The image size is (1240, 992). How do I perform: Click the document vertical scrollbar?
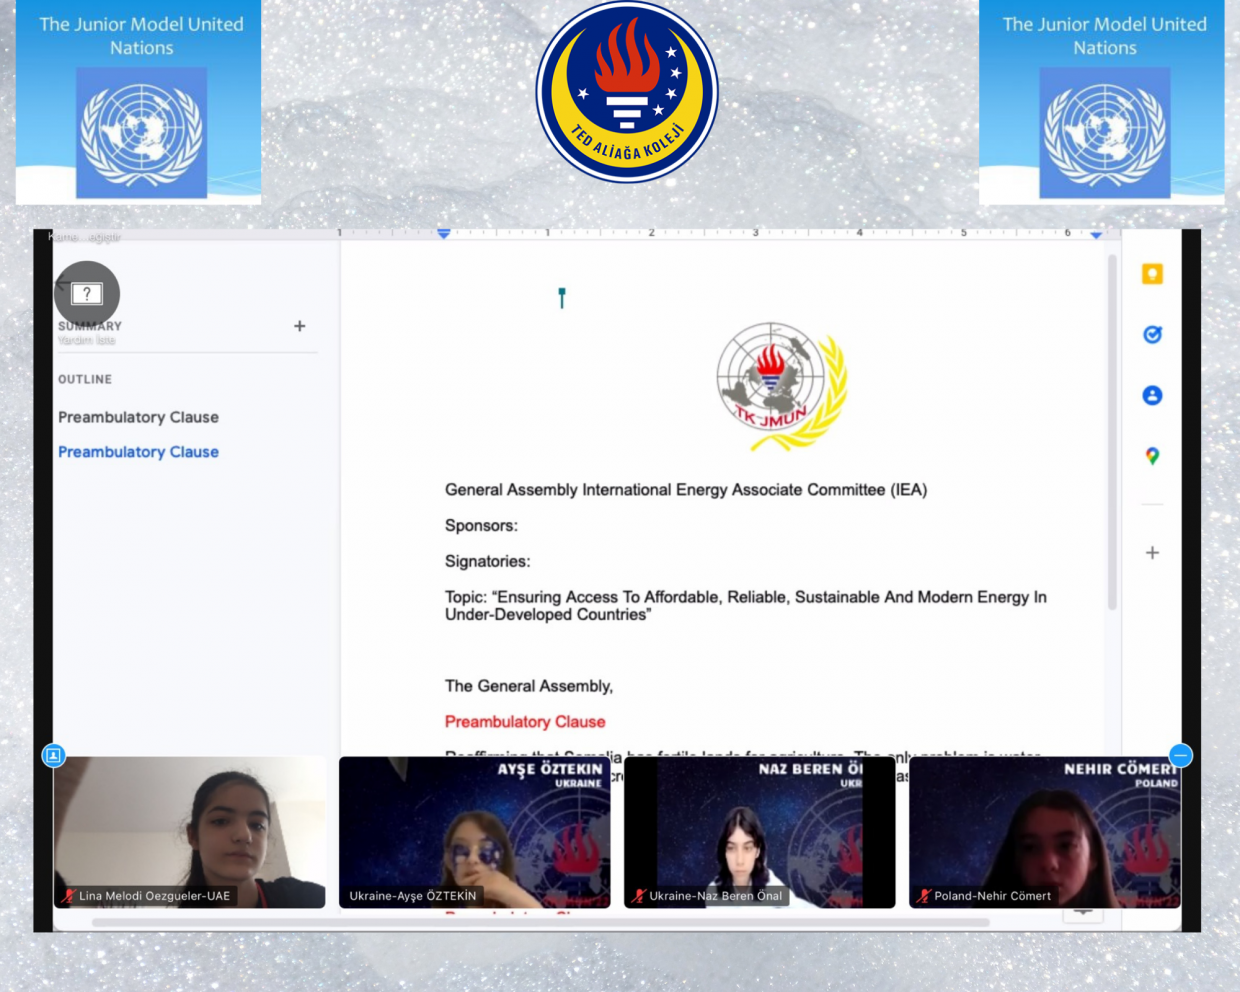(x=1112, y=432)
